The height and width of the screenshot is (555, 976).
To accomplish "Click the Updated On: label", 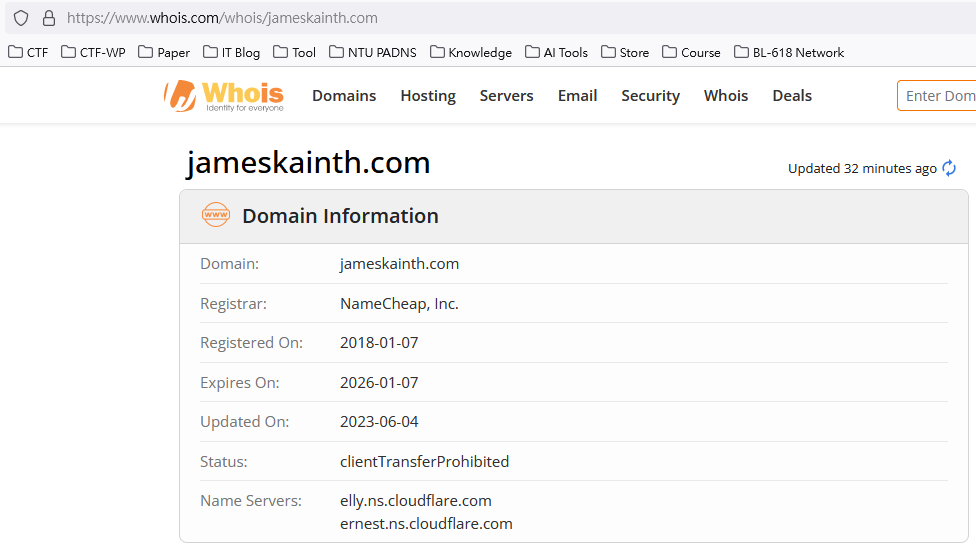I will click(245, 422).
